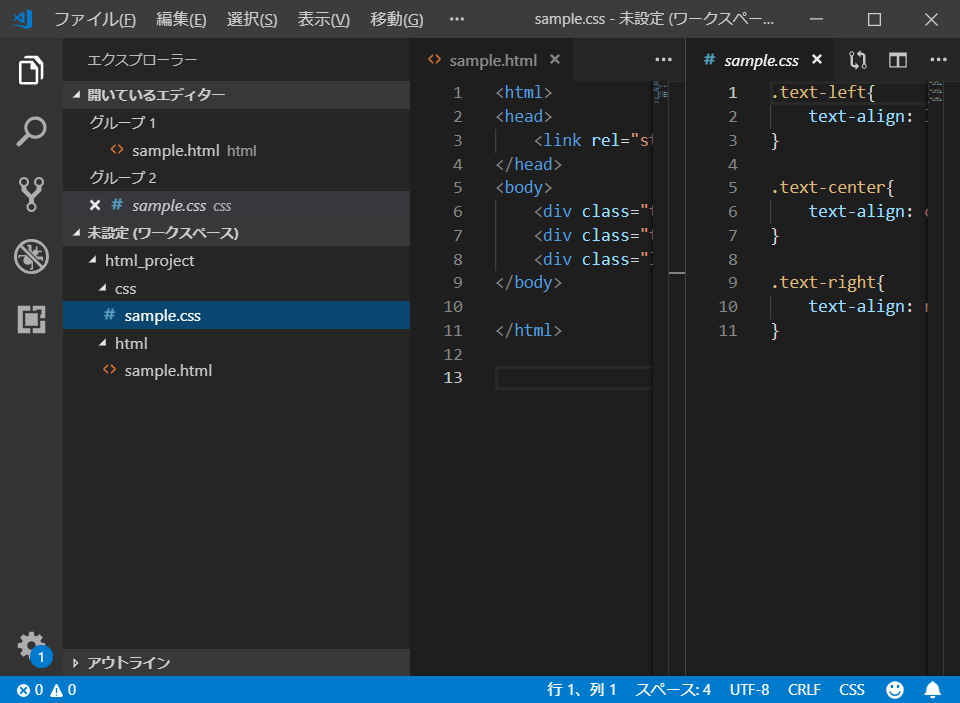Click the notifications bell in status bar
The image size is (960, 703).
[x=932, y=690]
